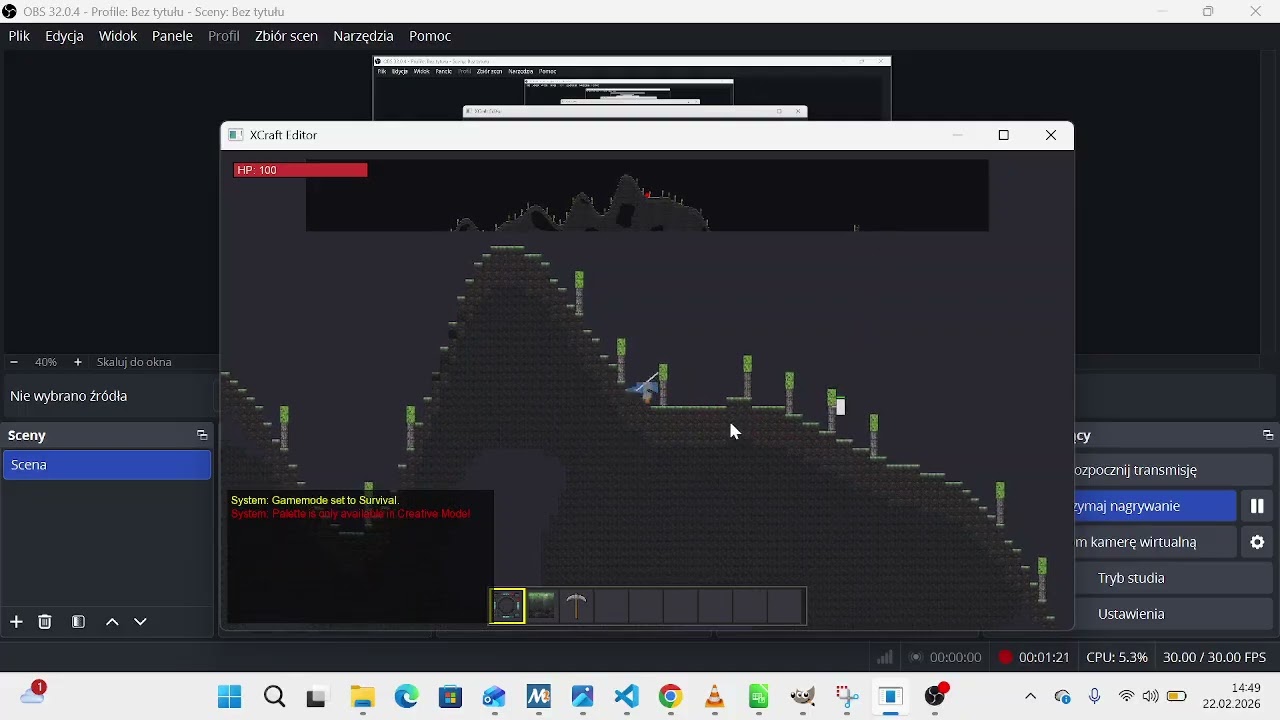Click streaming timer 00:00:00

[955, 657]
